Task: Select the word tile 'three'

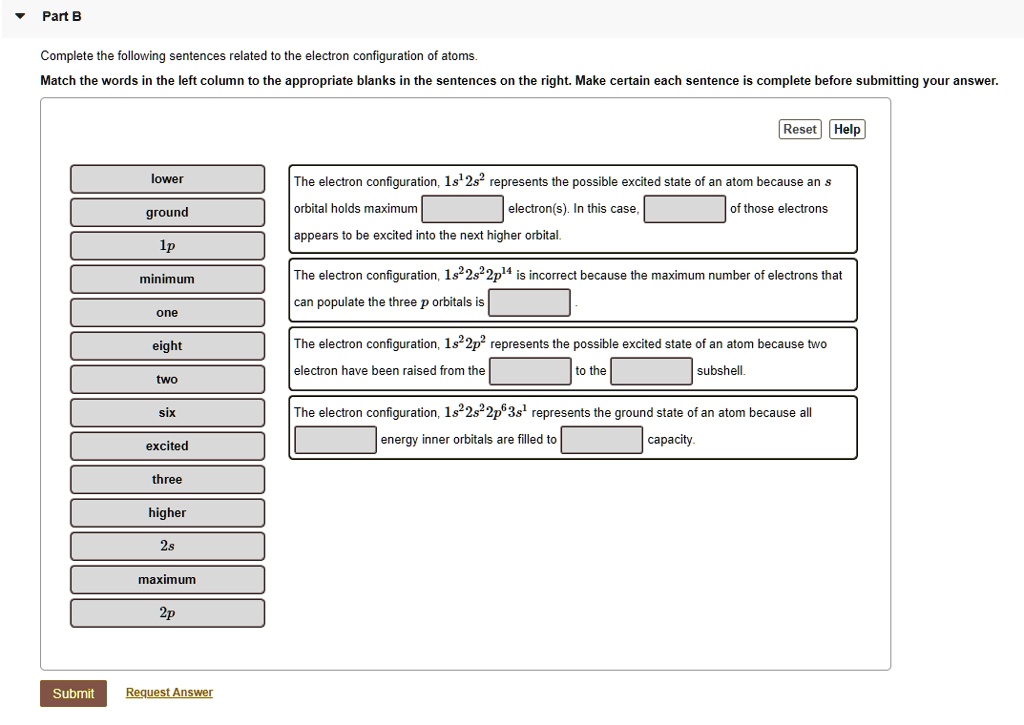Action: (x=166, y=479)
